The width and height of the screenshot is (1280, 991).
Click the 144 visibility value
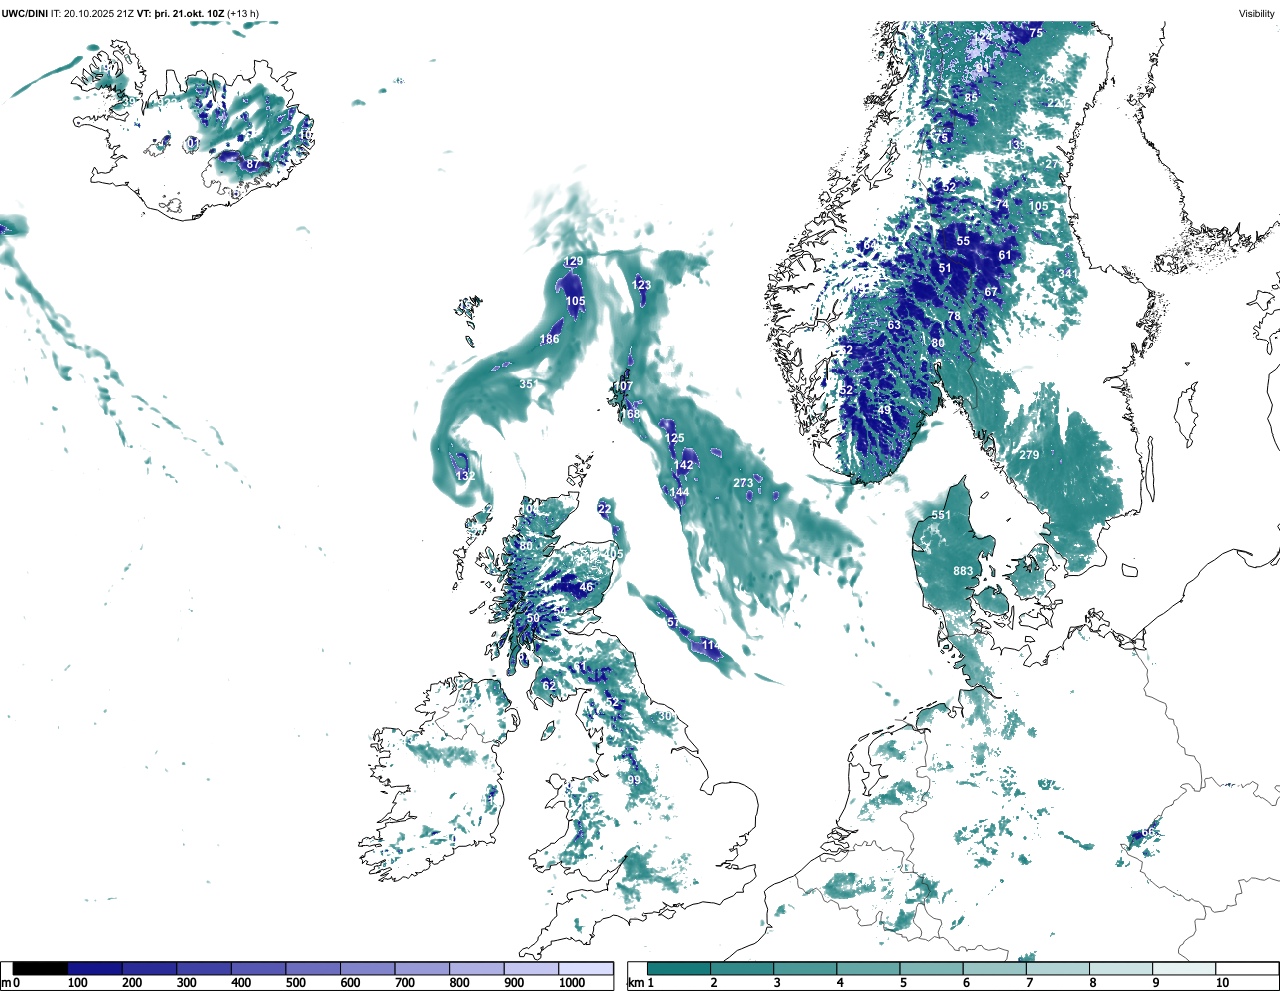pos(679,492)
